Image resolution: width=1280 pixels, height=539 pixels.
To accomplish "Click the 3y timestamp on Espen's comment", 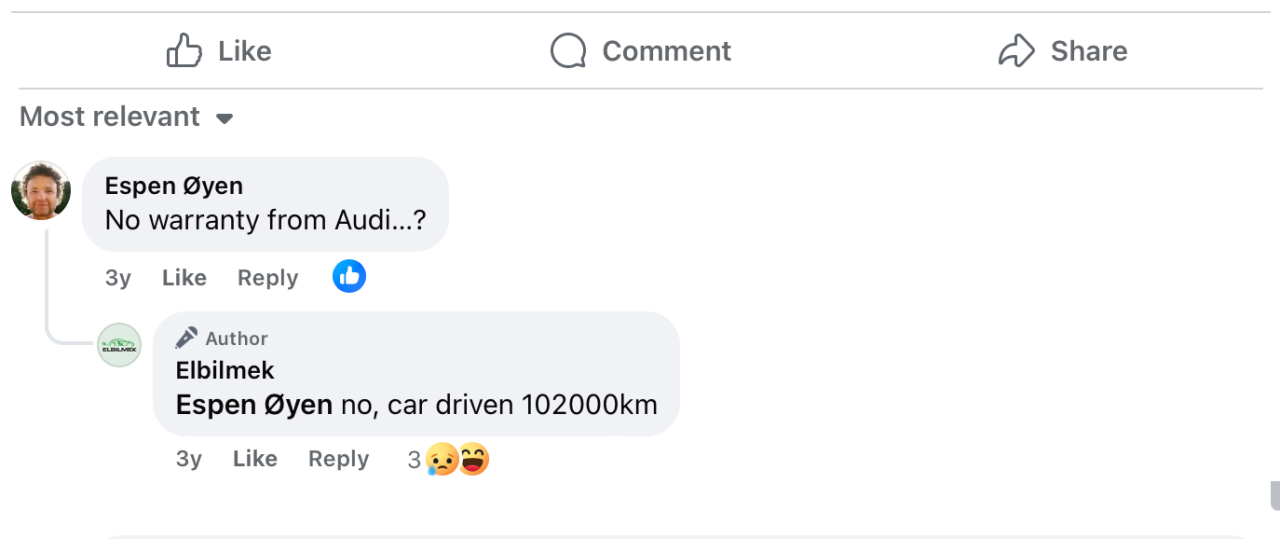I will [118, 278].
